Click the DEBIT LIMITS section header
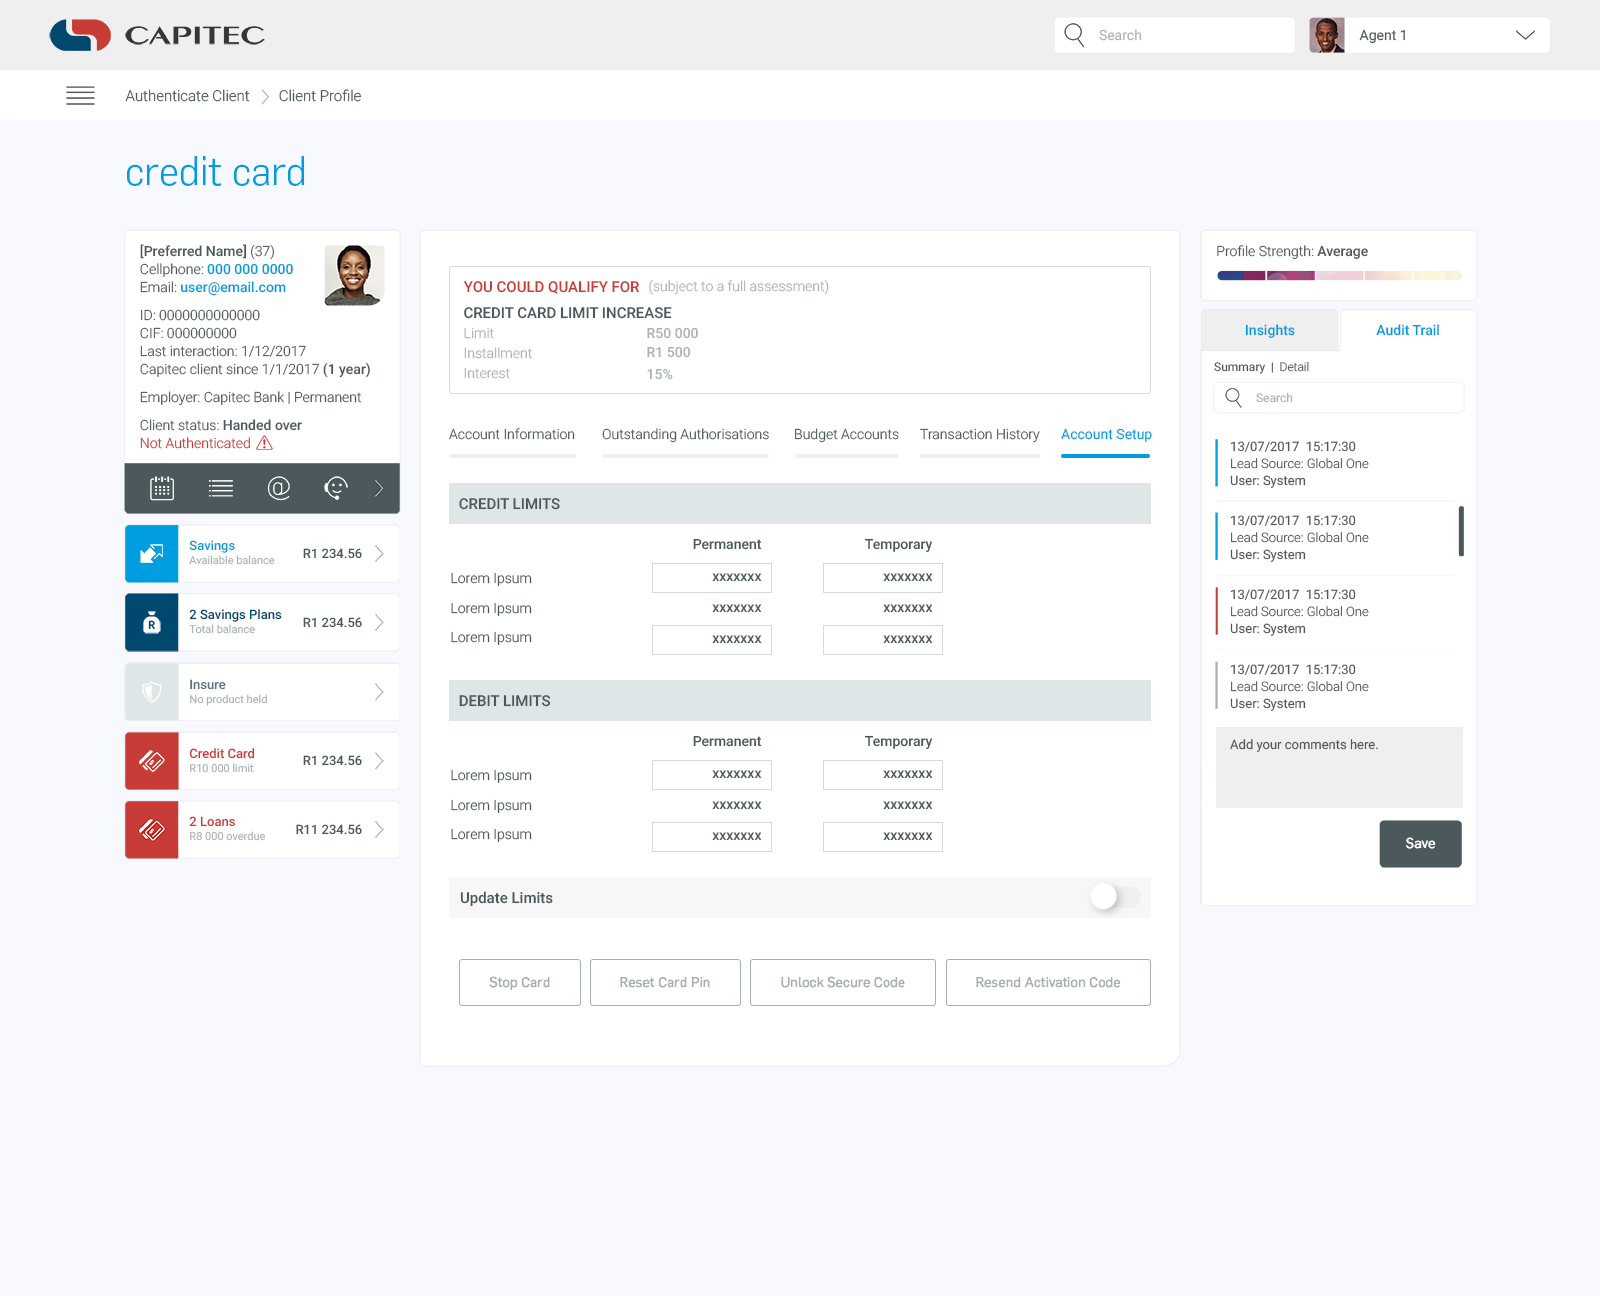Viewport: 1600px width, 1296px height. tap(800, 701)
